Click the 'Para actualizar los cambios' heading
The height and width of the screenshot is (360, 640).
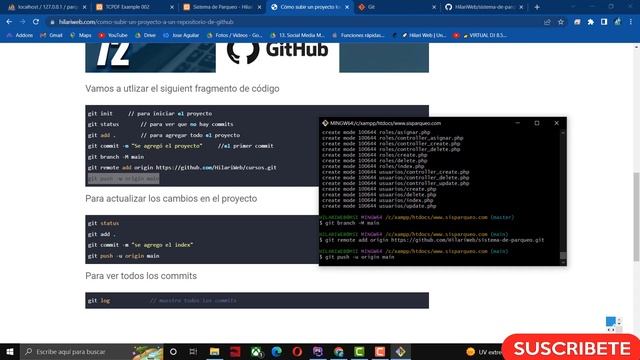tap(171, 199)
